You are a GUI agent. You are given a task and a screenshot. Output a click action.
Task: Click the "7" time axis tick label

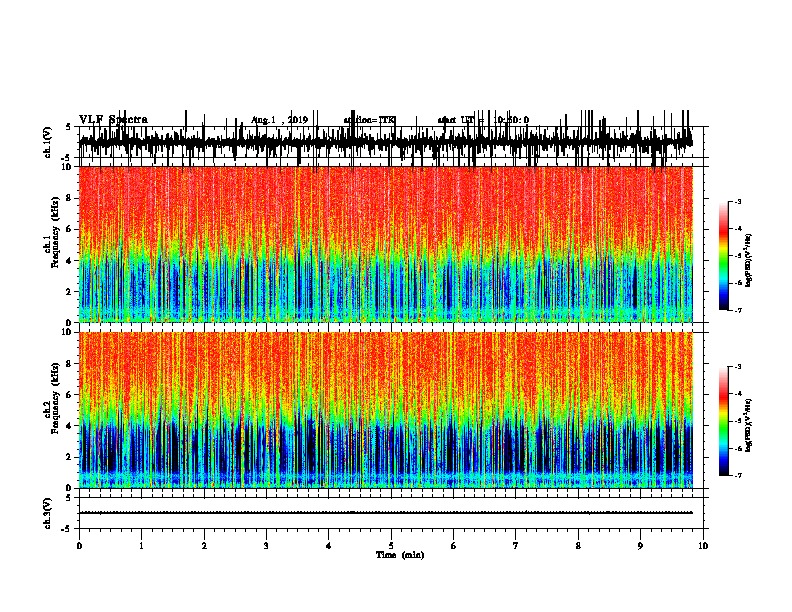click(516, 546)
